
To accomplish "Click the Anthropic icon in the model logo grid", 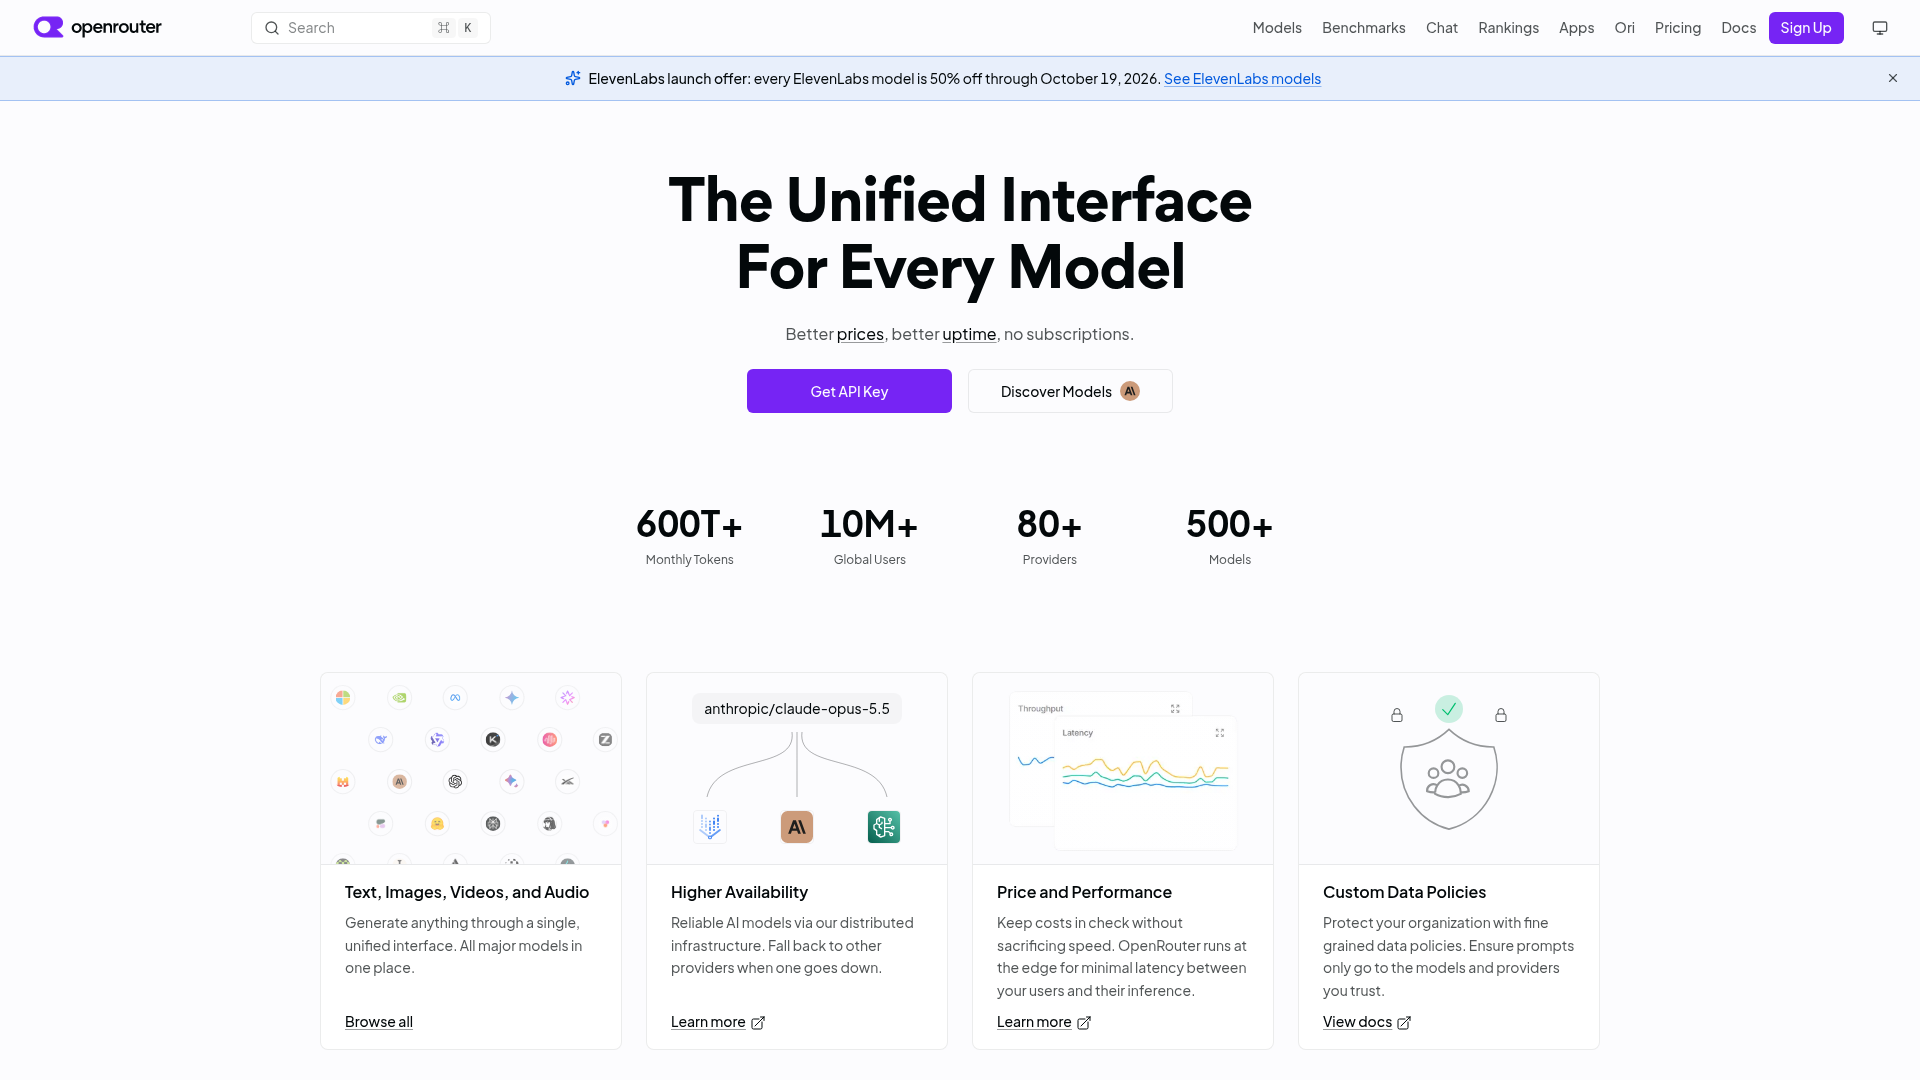I will click(x=399, y=782).
